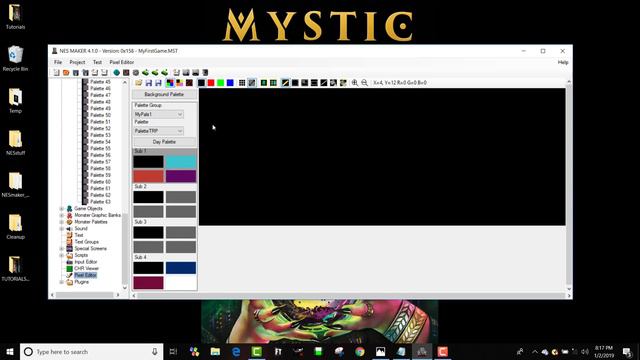The image size is (640, 360).
Task: Open the NESstuff folder on desktop
Action: click(x=15, y=142)
